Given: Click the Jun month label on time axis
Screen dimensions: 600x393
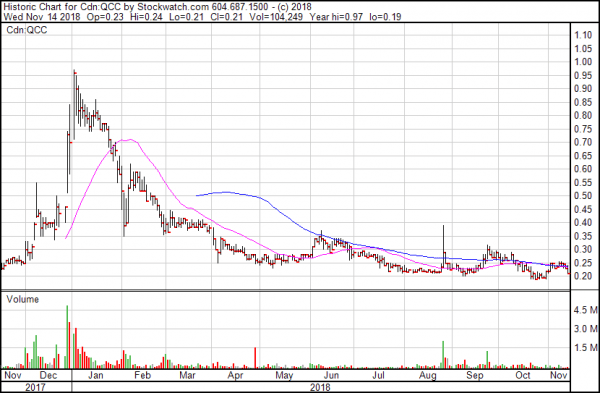Looking at the screenshot, I should [331, 375].
